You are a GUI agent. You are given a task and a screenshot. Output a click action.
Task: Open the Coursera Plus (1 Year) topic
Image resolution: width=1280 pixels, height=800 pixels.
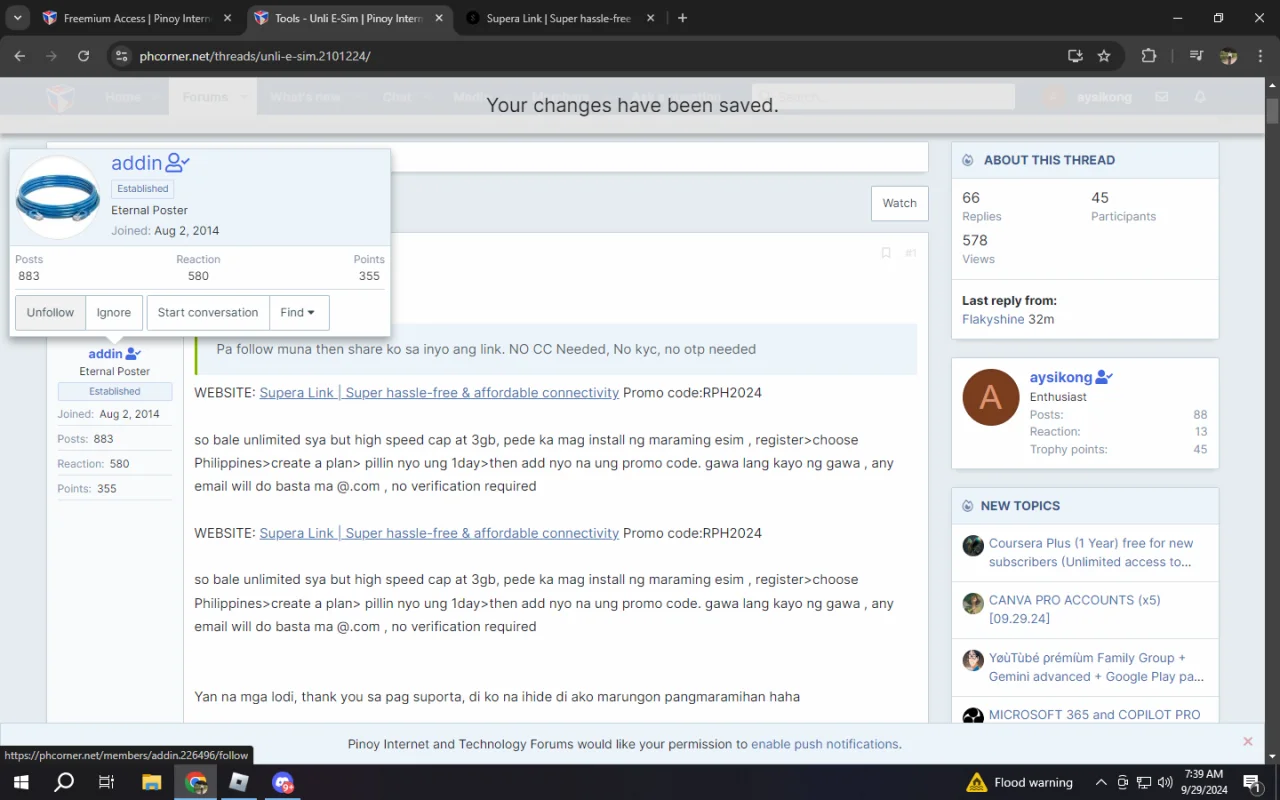[x=1091, y=552]
